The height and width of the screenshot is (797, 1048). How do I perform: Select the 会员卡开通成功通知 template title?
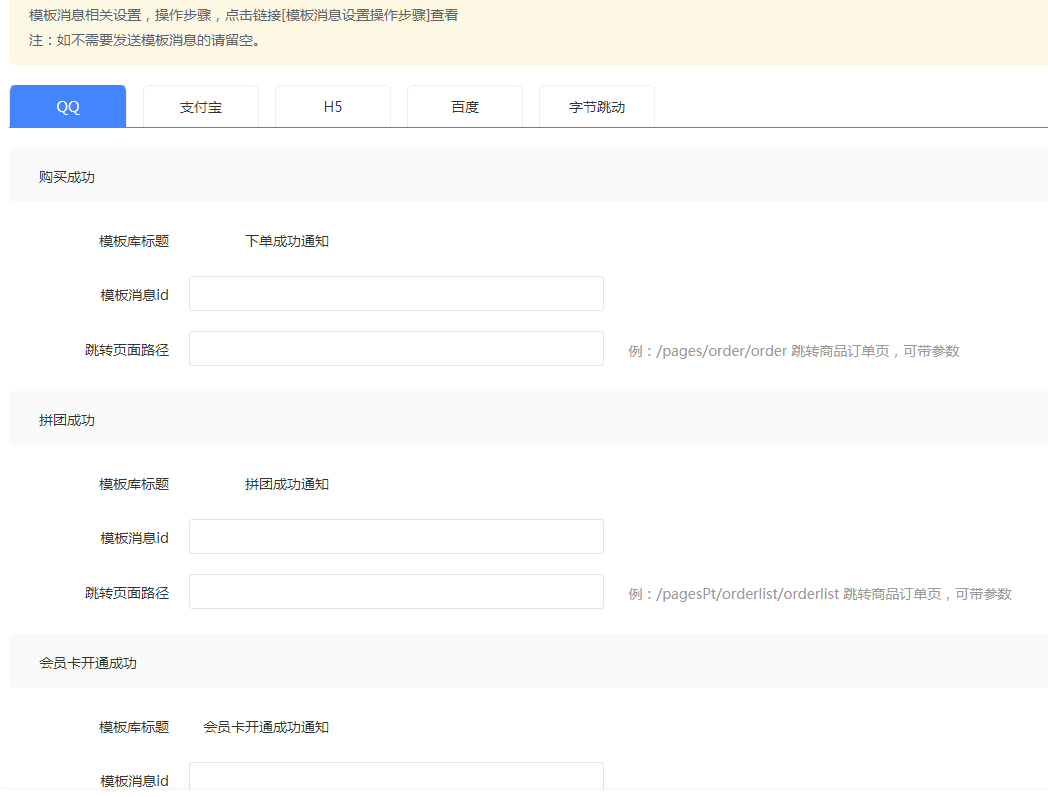tap(266, 727)
